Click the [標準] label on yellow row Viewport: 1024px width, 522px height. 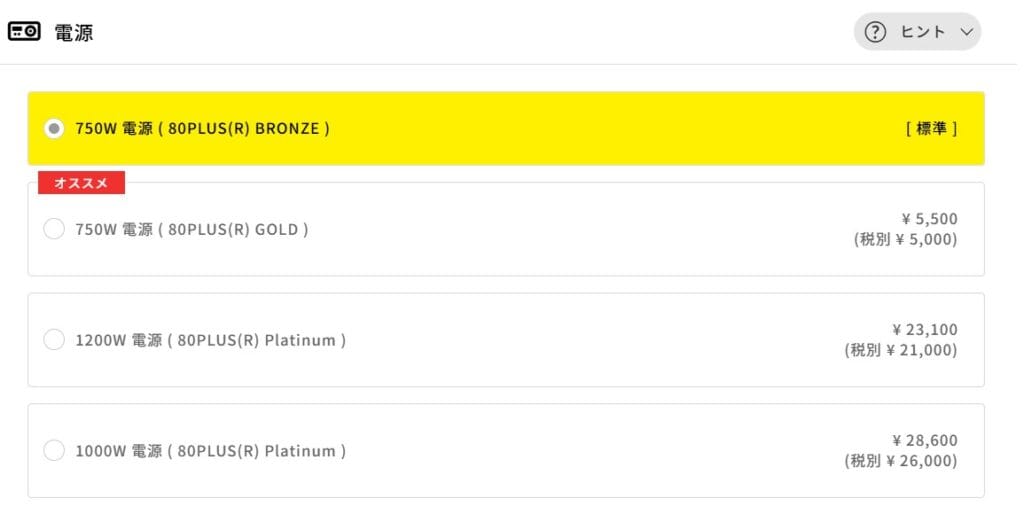931,129
